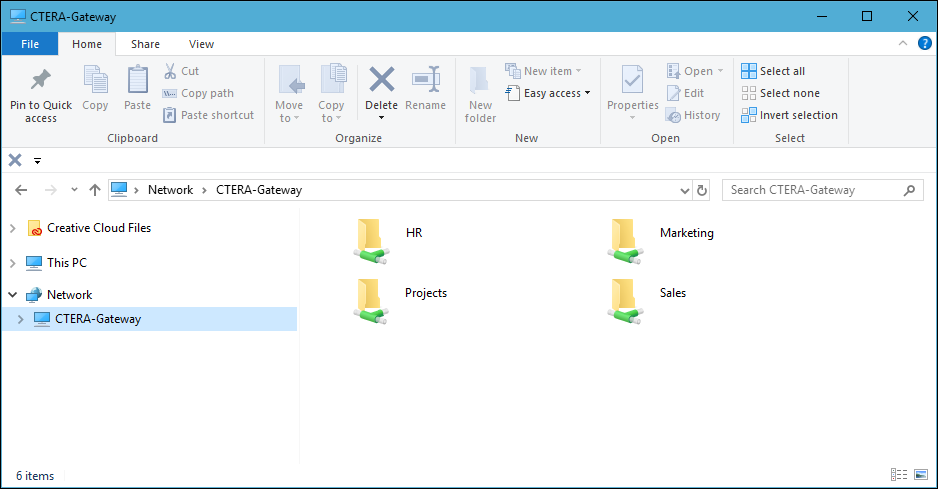938x489 pixels.
Task: Click the Paste clipboard icon
Action: (138, 80)
